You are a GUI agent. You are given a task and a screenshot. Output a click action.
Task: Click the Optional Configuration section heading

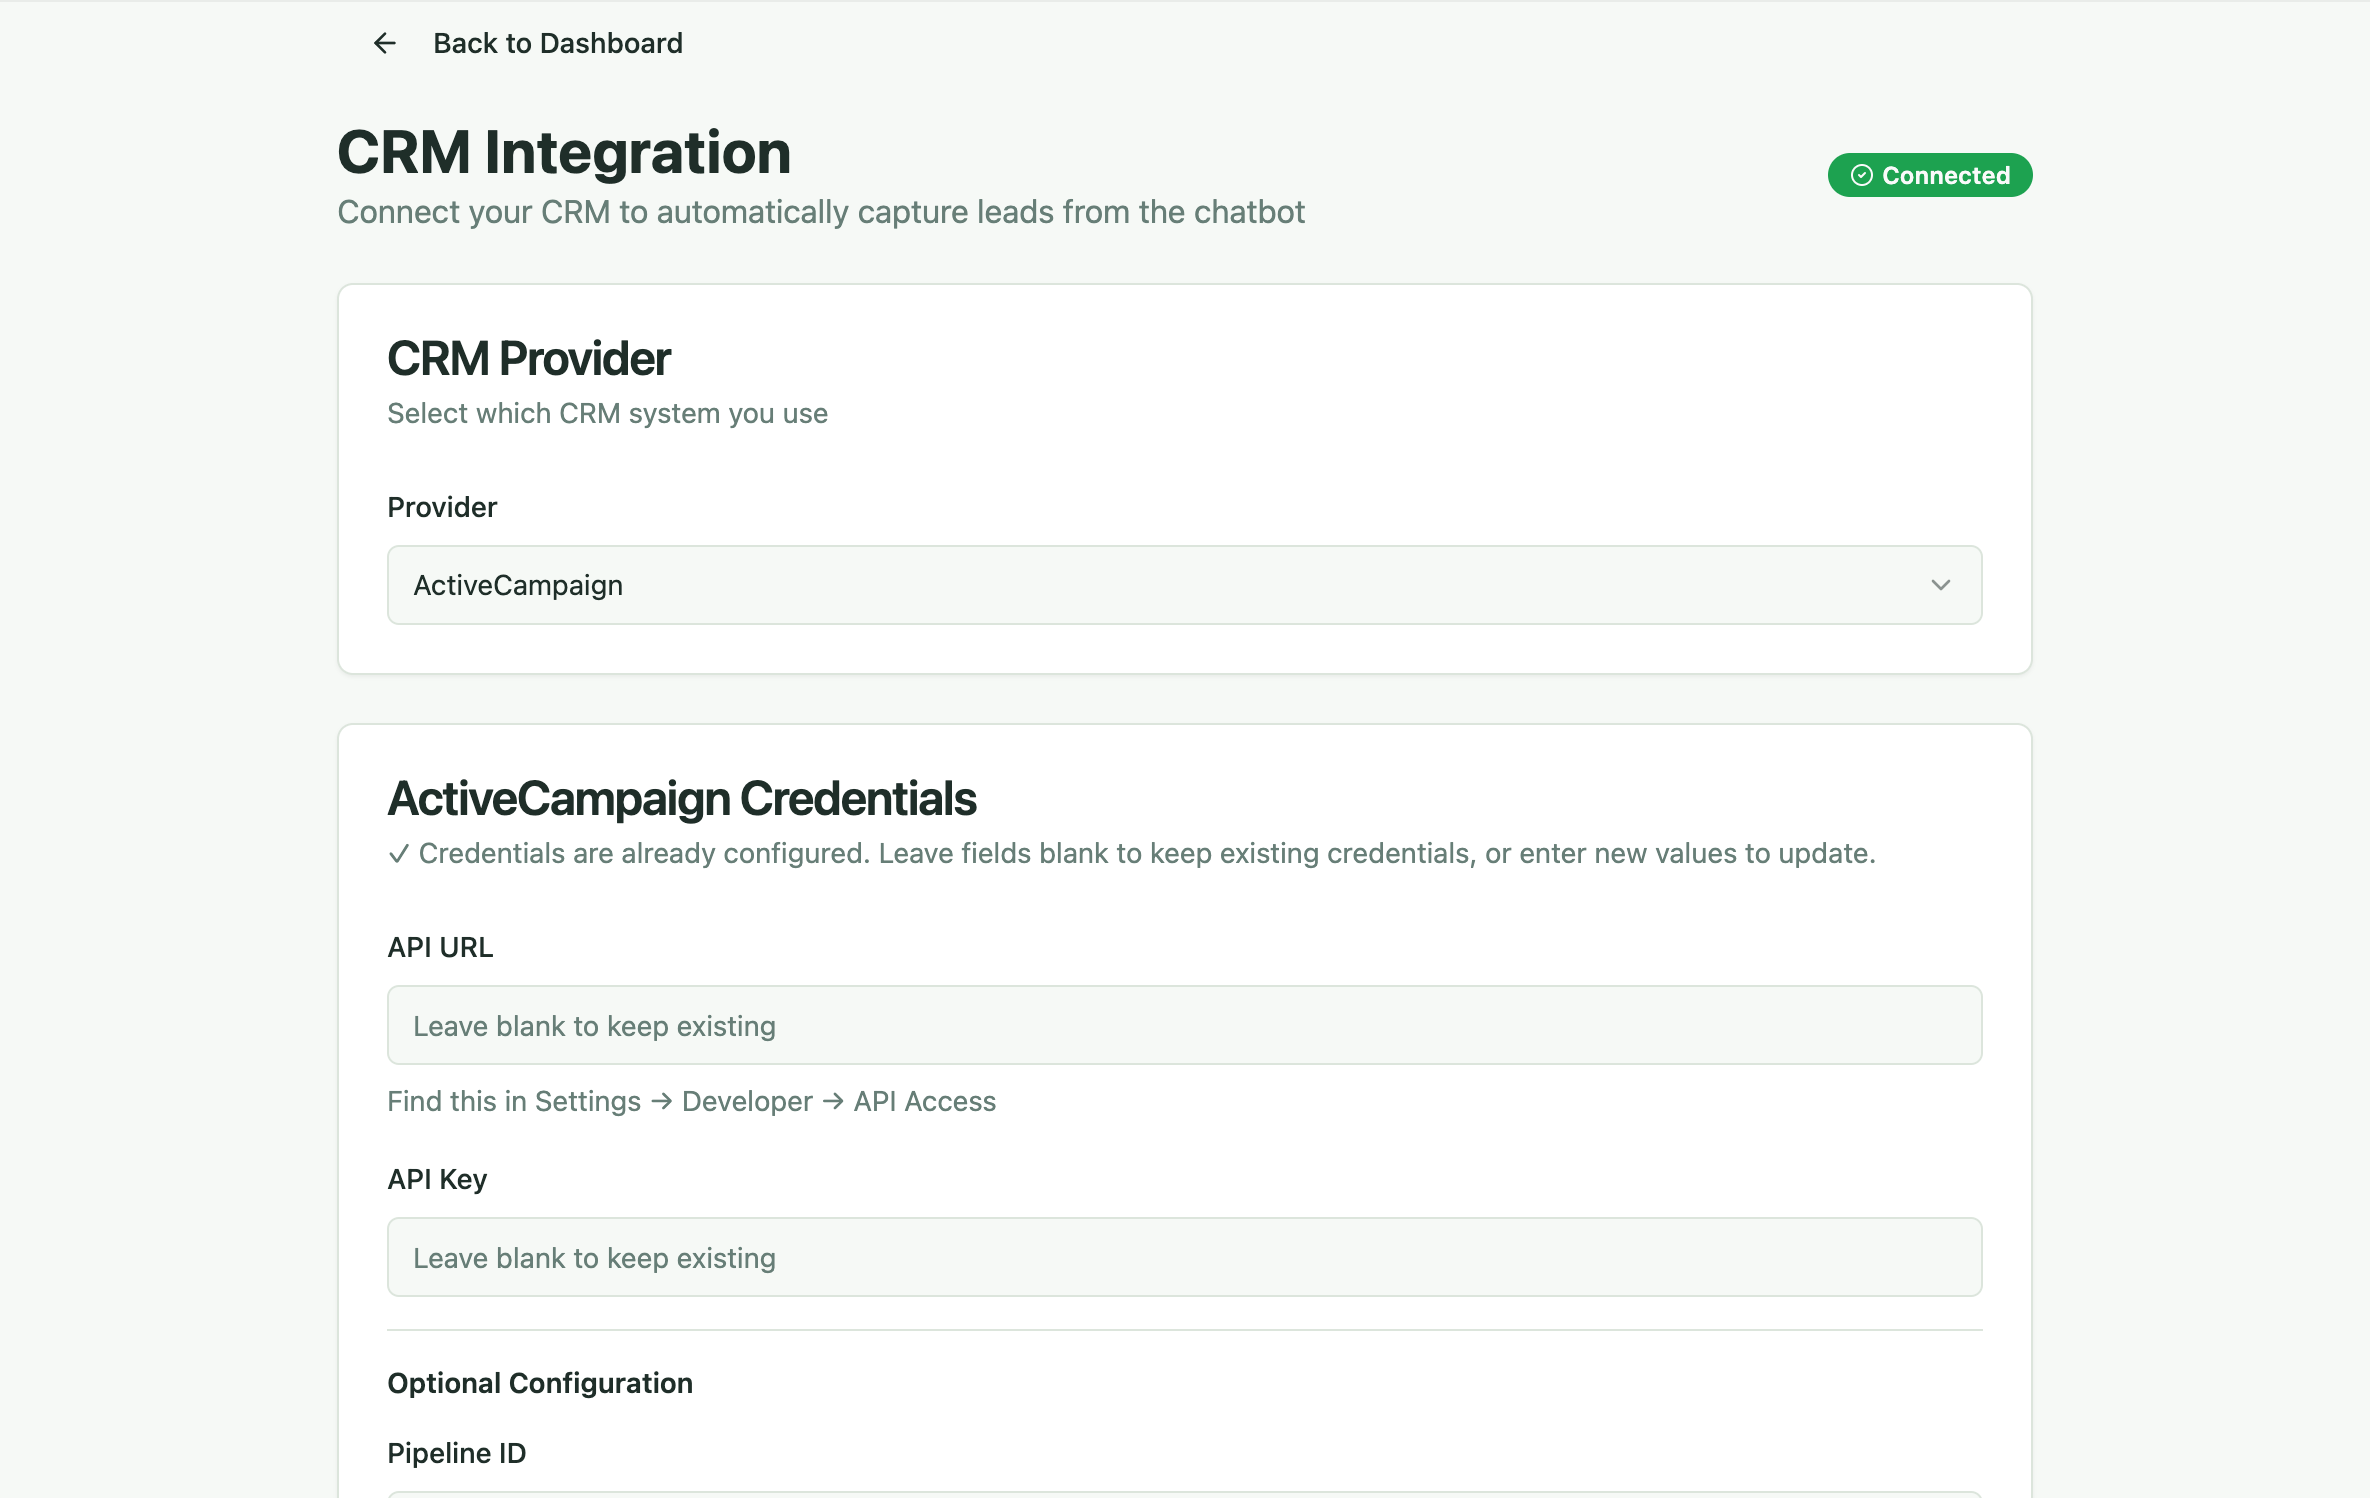point(539,1383)
